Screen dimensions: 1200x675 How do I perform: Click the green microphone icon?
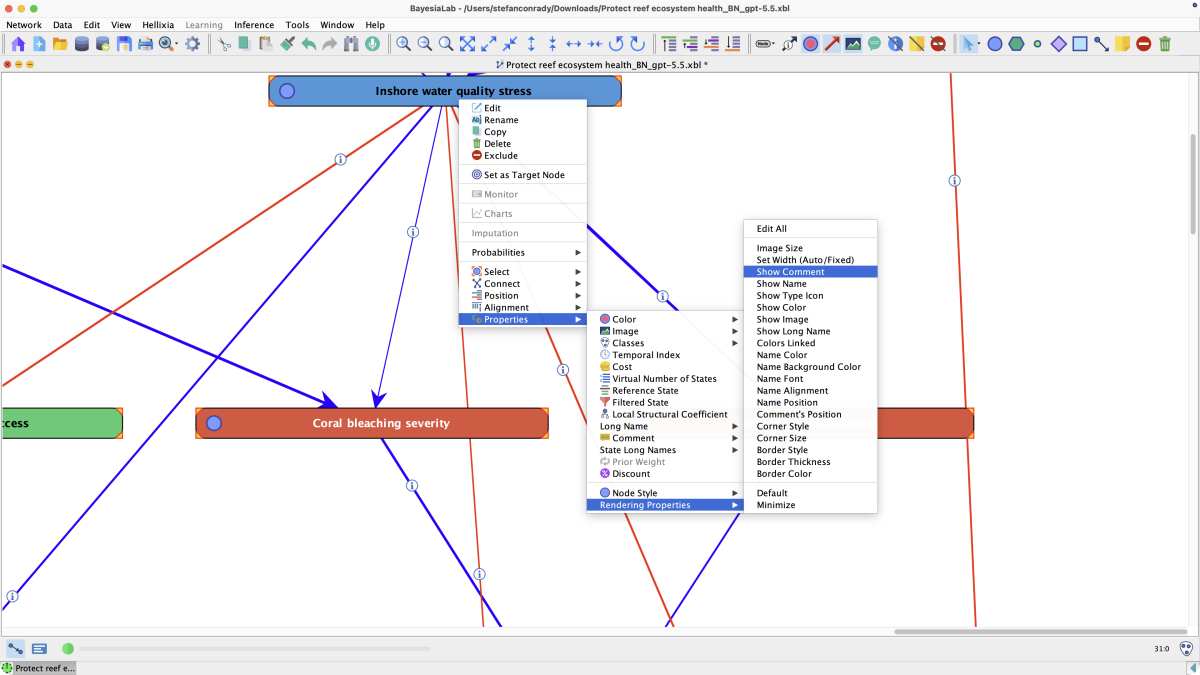tap(372, 44)
